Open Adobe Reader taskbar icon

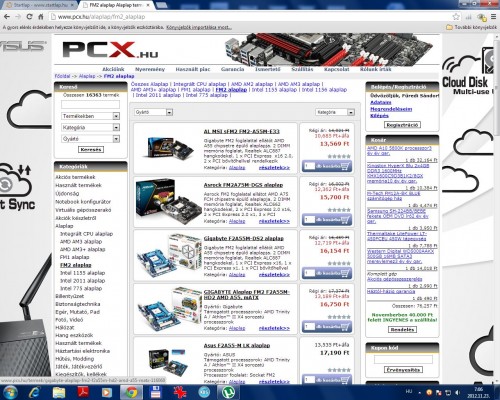coord(83,392)
